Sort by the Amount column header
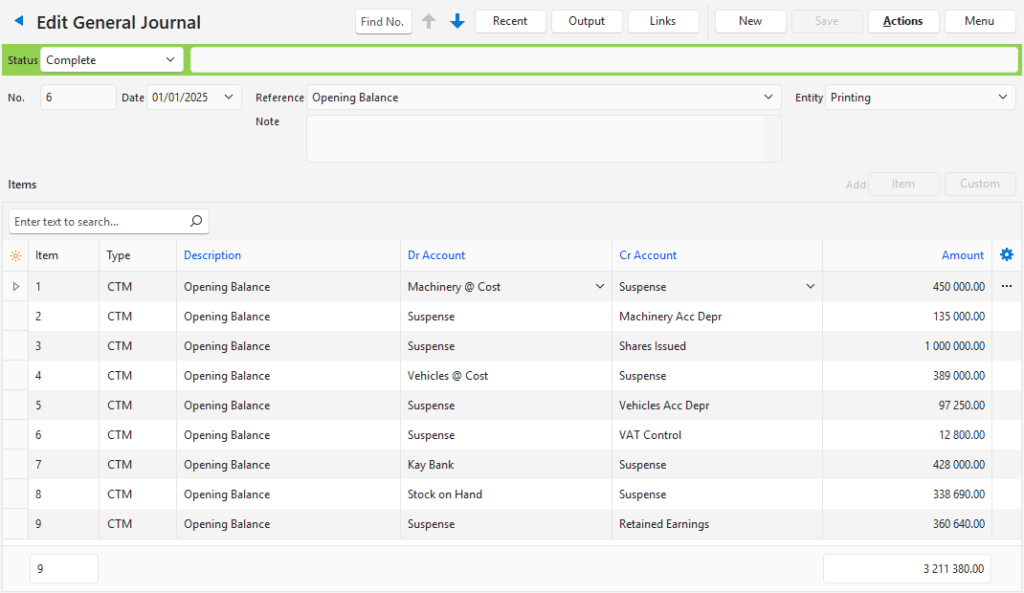The width and height of the screenshot is (1024, 593). click(962, 256)
